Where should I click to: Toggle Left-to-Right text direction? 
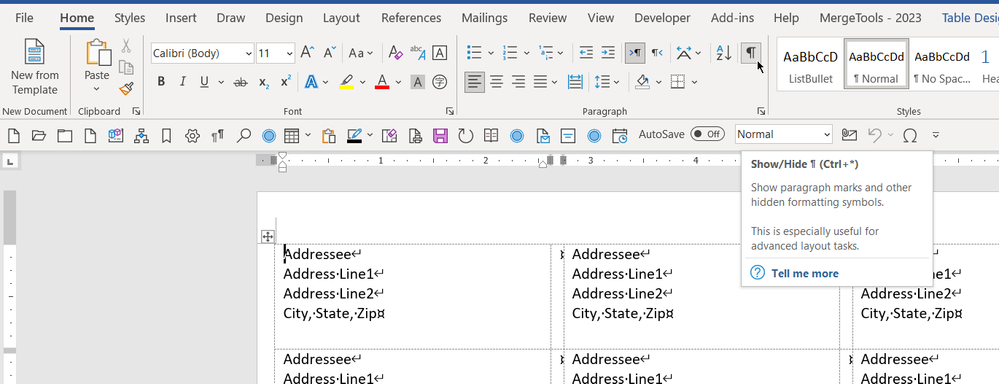[x=635, y=53]
